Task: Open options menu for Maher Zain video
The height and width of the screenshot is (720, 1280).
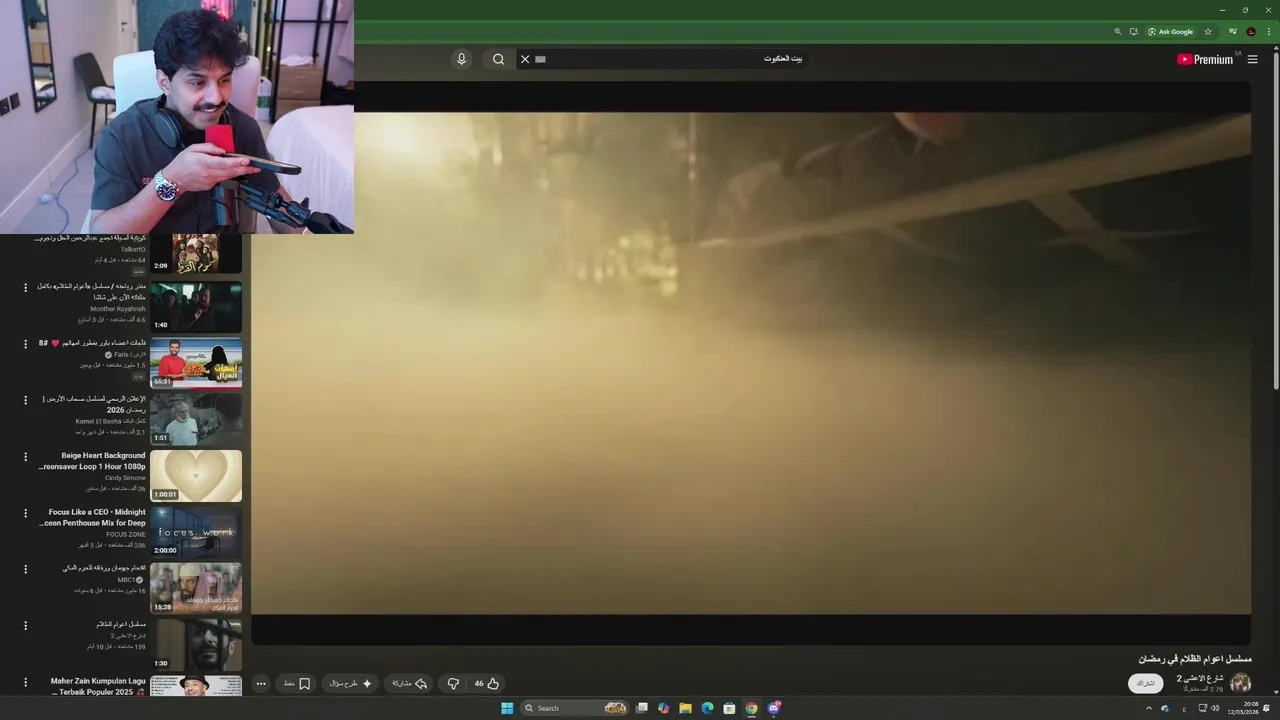Action: (x=26, y=681)
